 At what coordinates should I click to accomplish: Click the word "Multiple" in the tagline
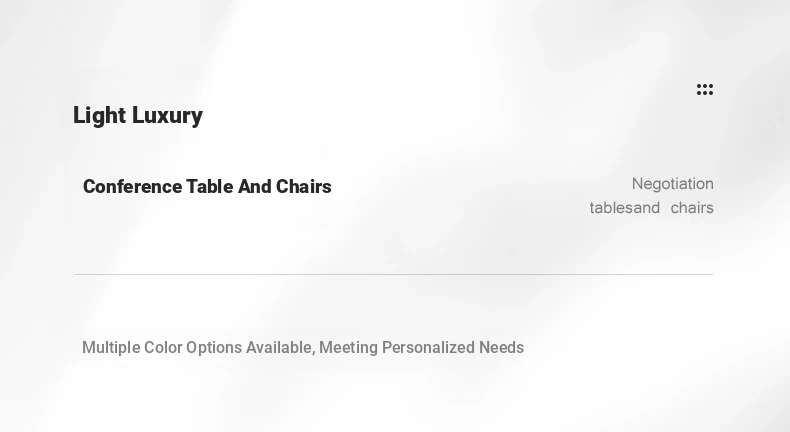(x=111, y=348)
